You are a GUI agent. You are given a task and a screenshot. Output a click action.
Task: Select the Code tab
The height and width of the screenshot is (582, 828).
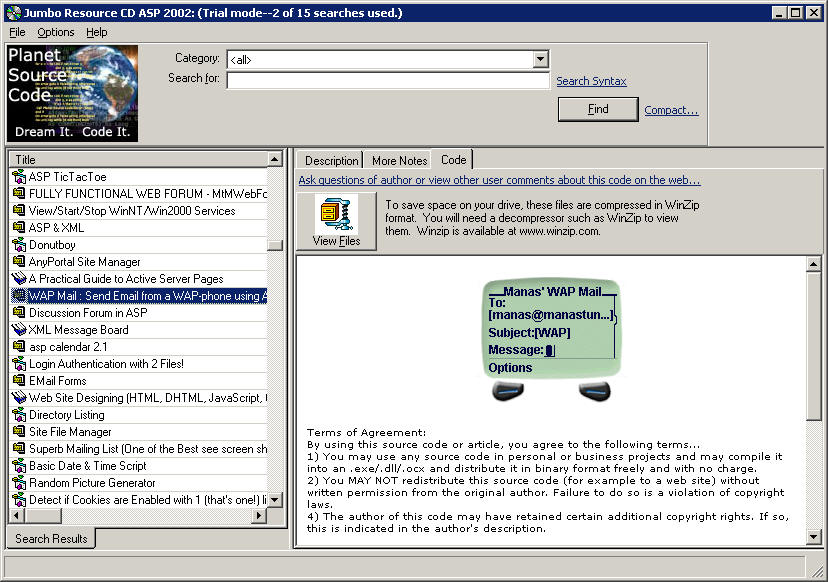(453, 159)
